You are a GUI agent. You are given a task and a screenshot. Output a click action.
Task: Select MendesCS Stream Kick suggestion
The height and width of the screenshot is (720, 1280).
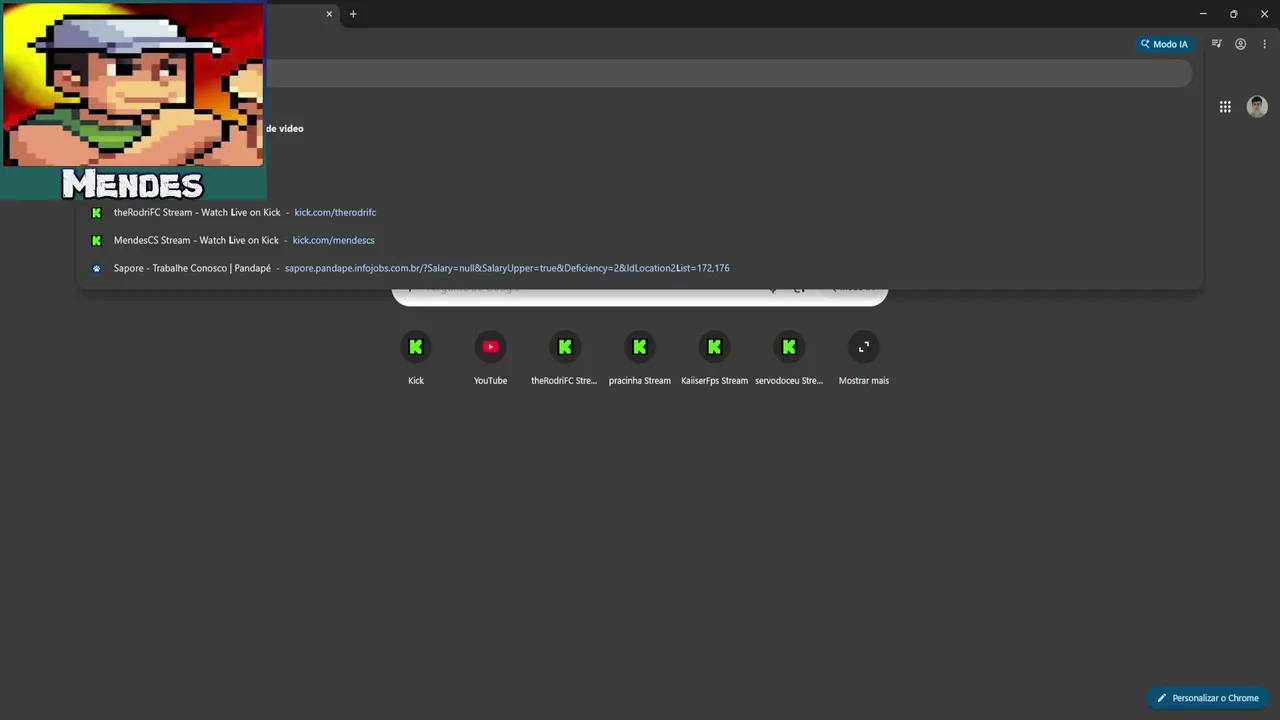(640, 240)
